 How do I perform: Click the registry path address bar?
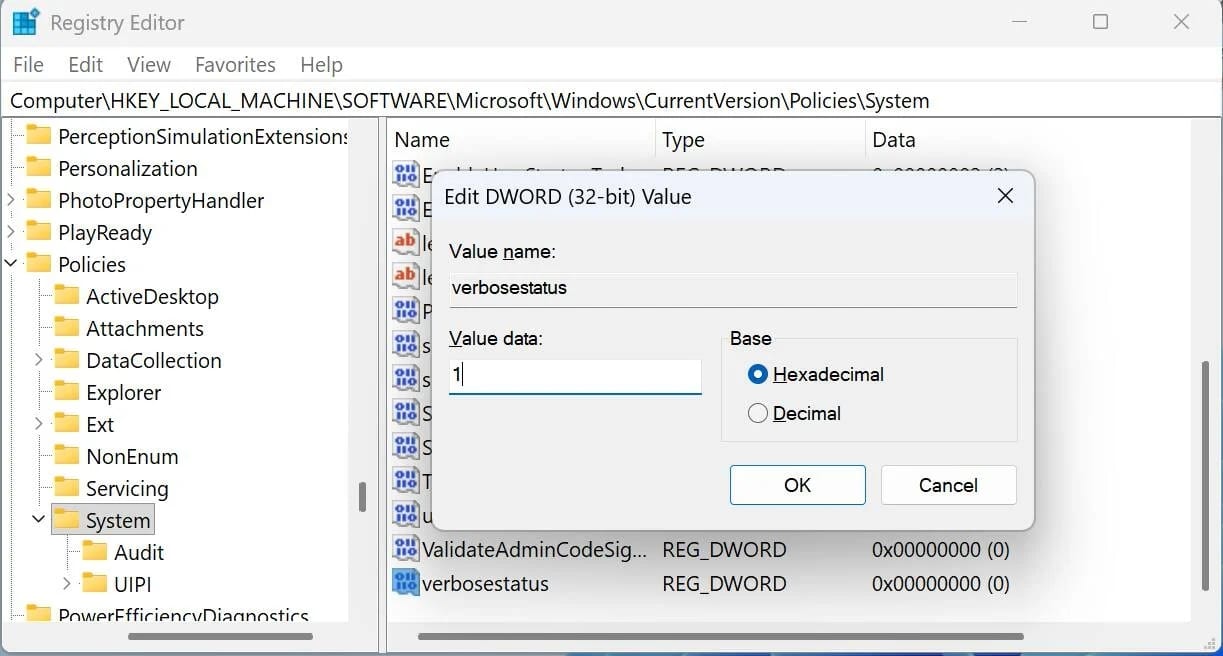point(611,100)
